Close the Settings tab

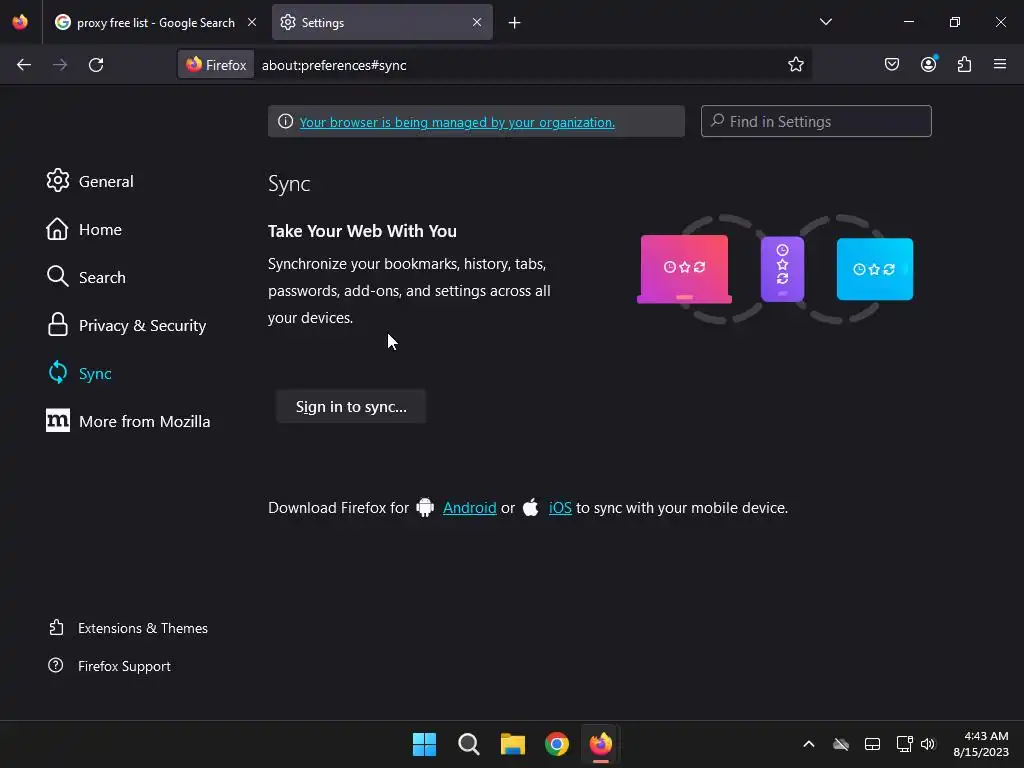[477, 22]
